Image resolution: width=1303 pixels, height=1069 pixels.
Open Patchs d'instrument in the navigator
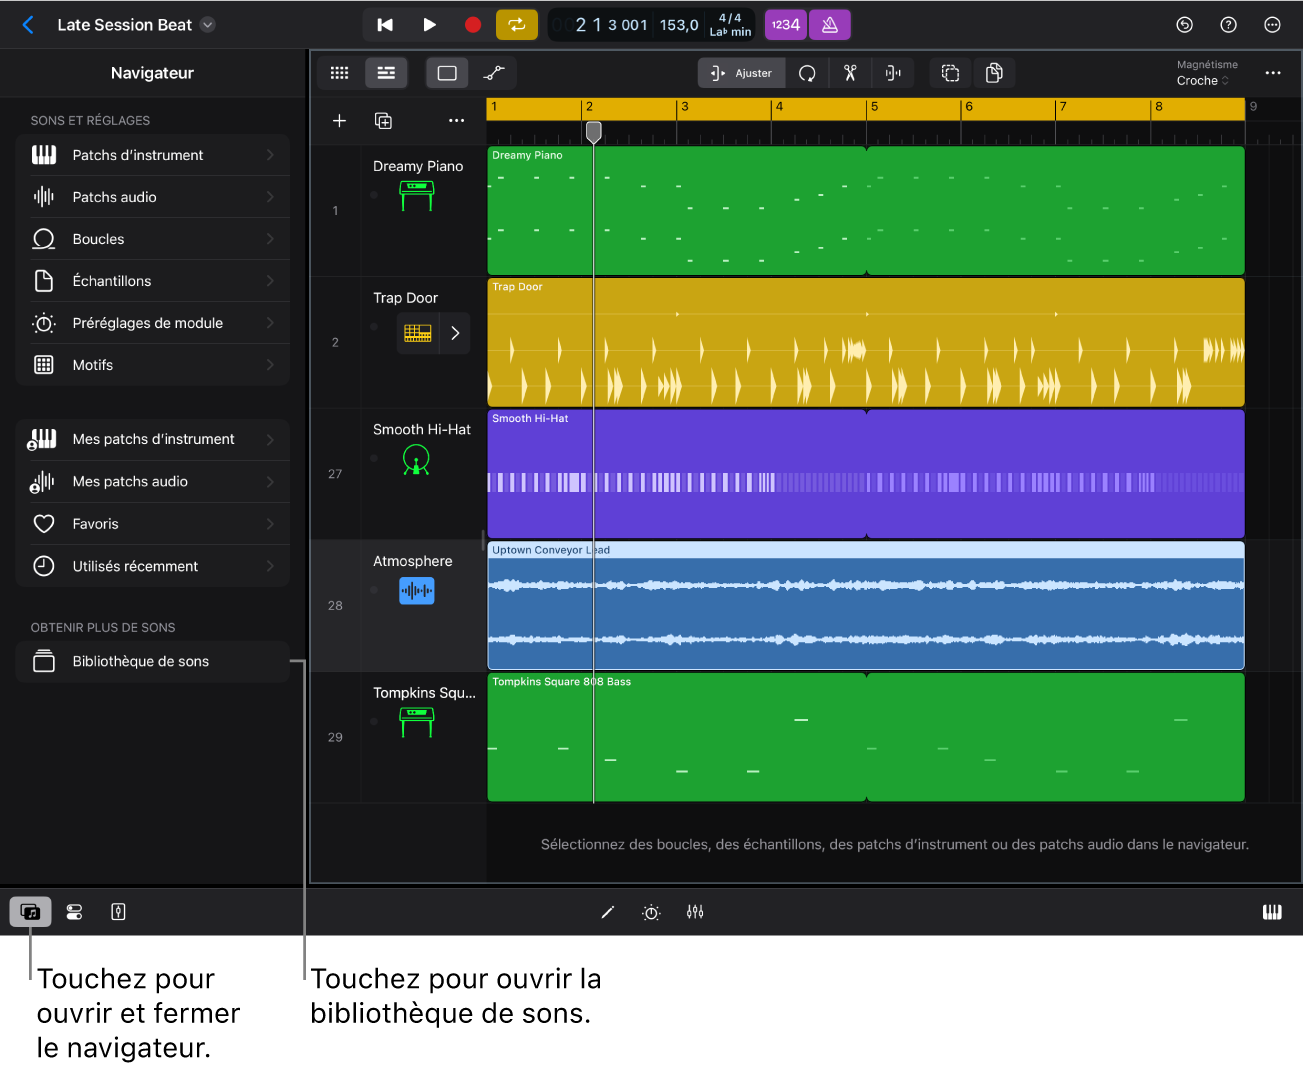[157, 154]
